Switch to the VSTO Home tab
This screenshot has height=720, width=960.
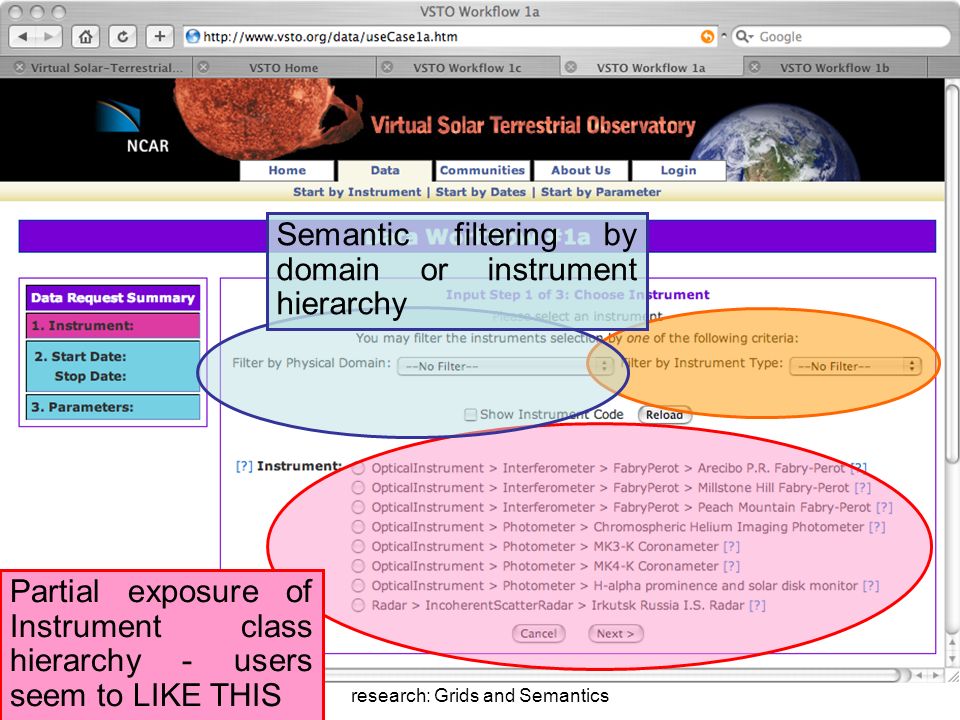pyautogui.click(x=284, y=67)
